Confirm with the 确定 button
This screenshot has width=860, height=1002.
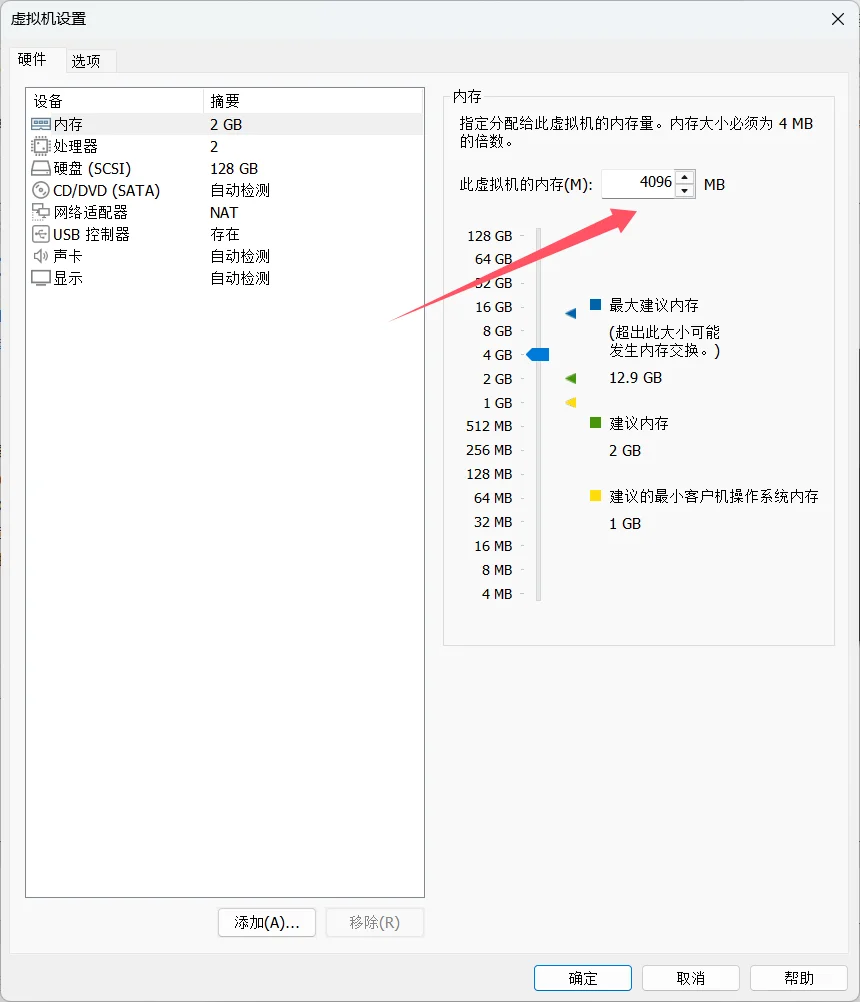[583, 978]
